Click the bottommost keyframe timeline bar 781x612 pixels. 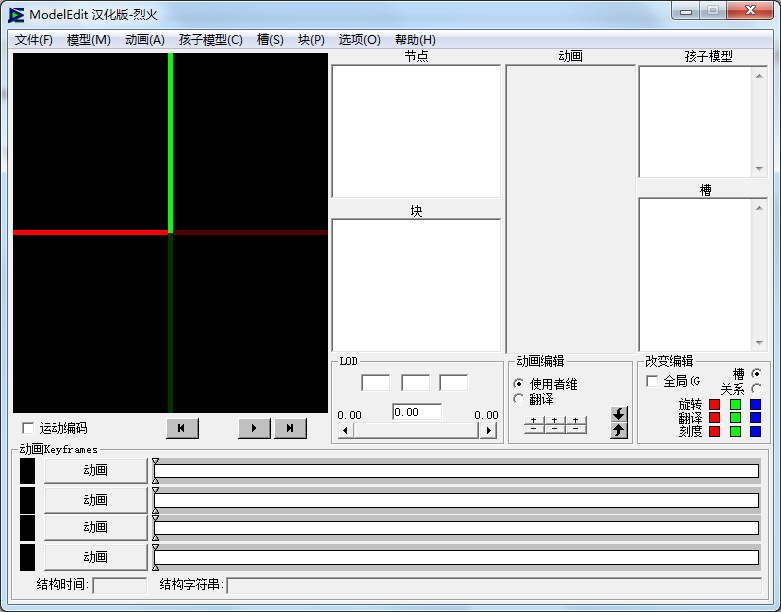457,557
